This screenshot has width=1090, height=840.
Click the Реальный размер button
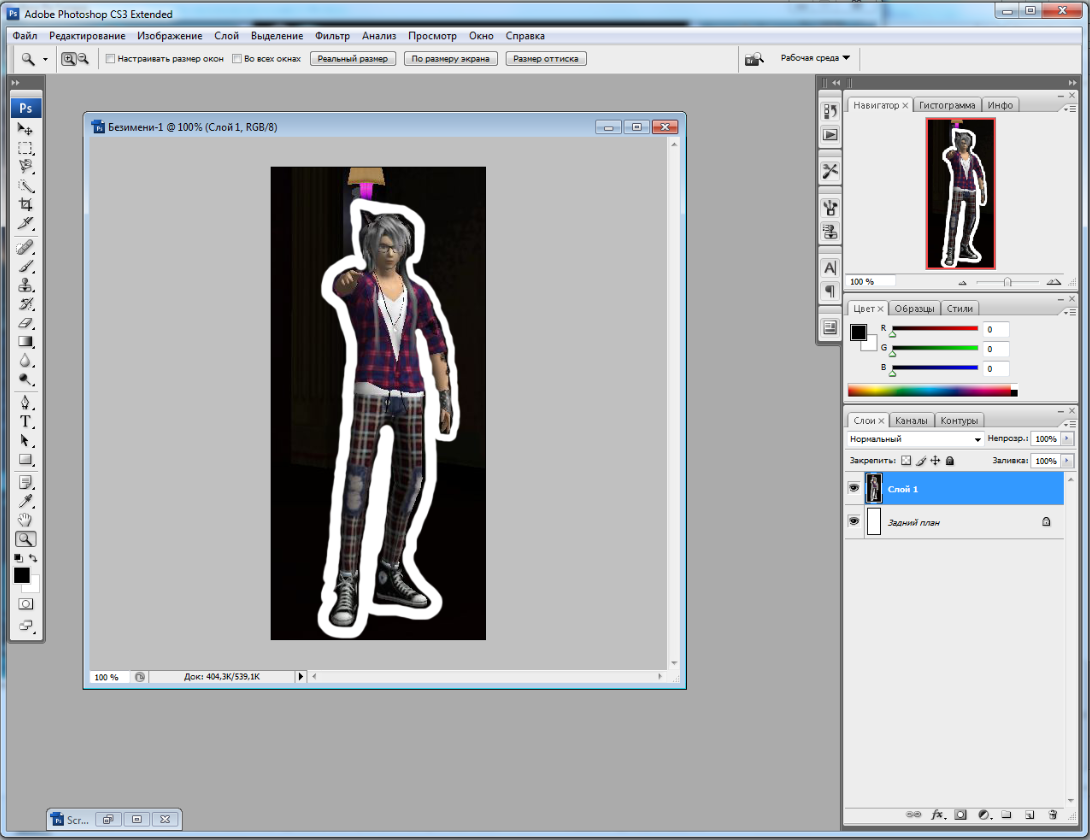353,59
